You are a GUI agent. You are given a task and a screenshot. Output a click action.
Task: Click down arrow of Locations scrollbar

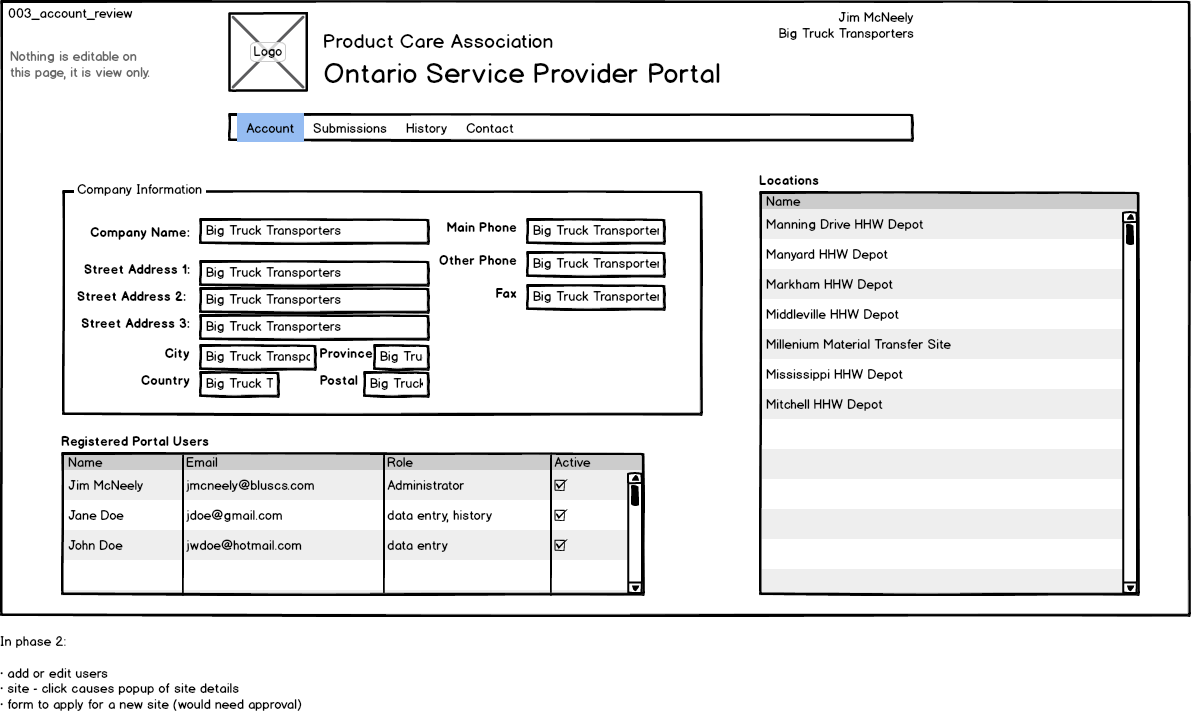coord(1130,587)
